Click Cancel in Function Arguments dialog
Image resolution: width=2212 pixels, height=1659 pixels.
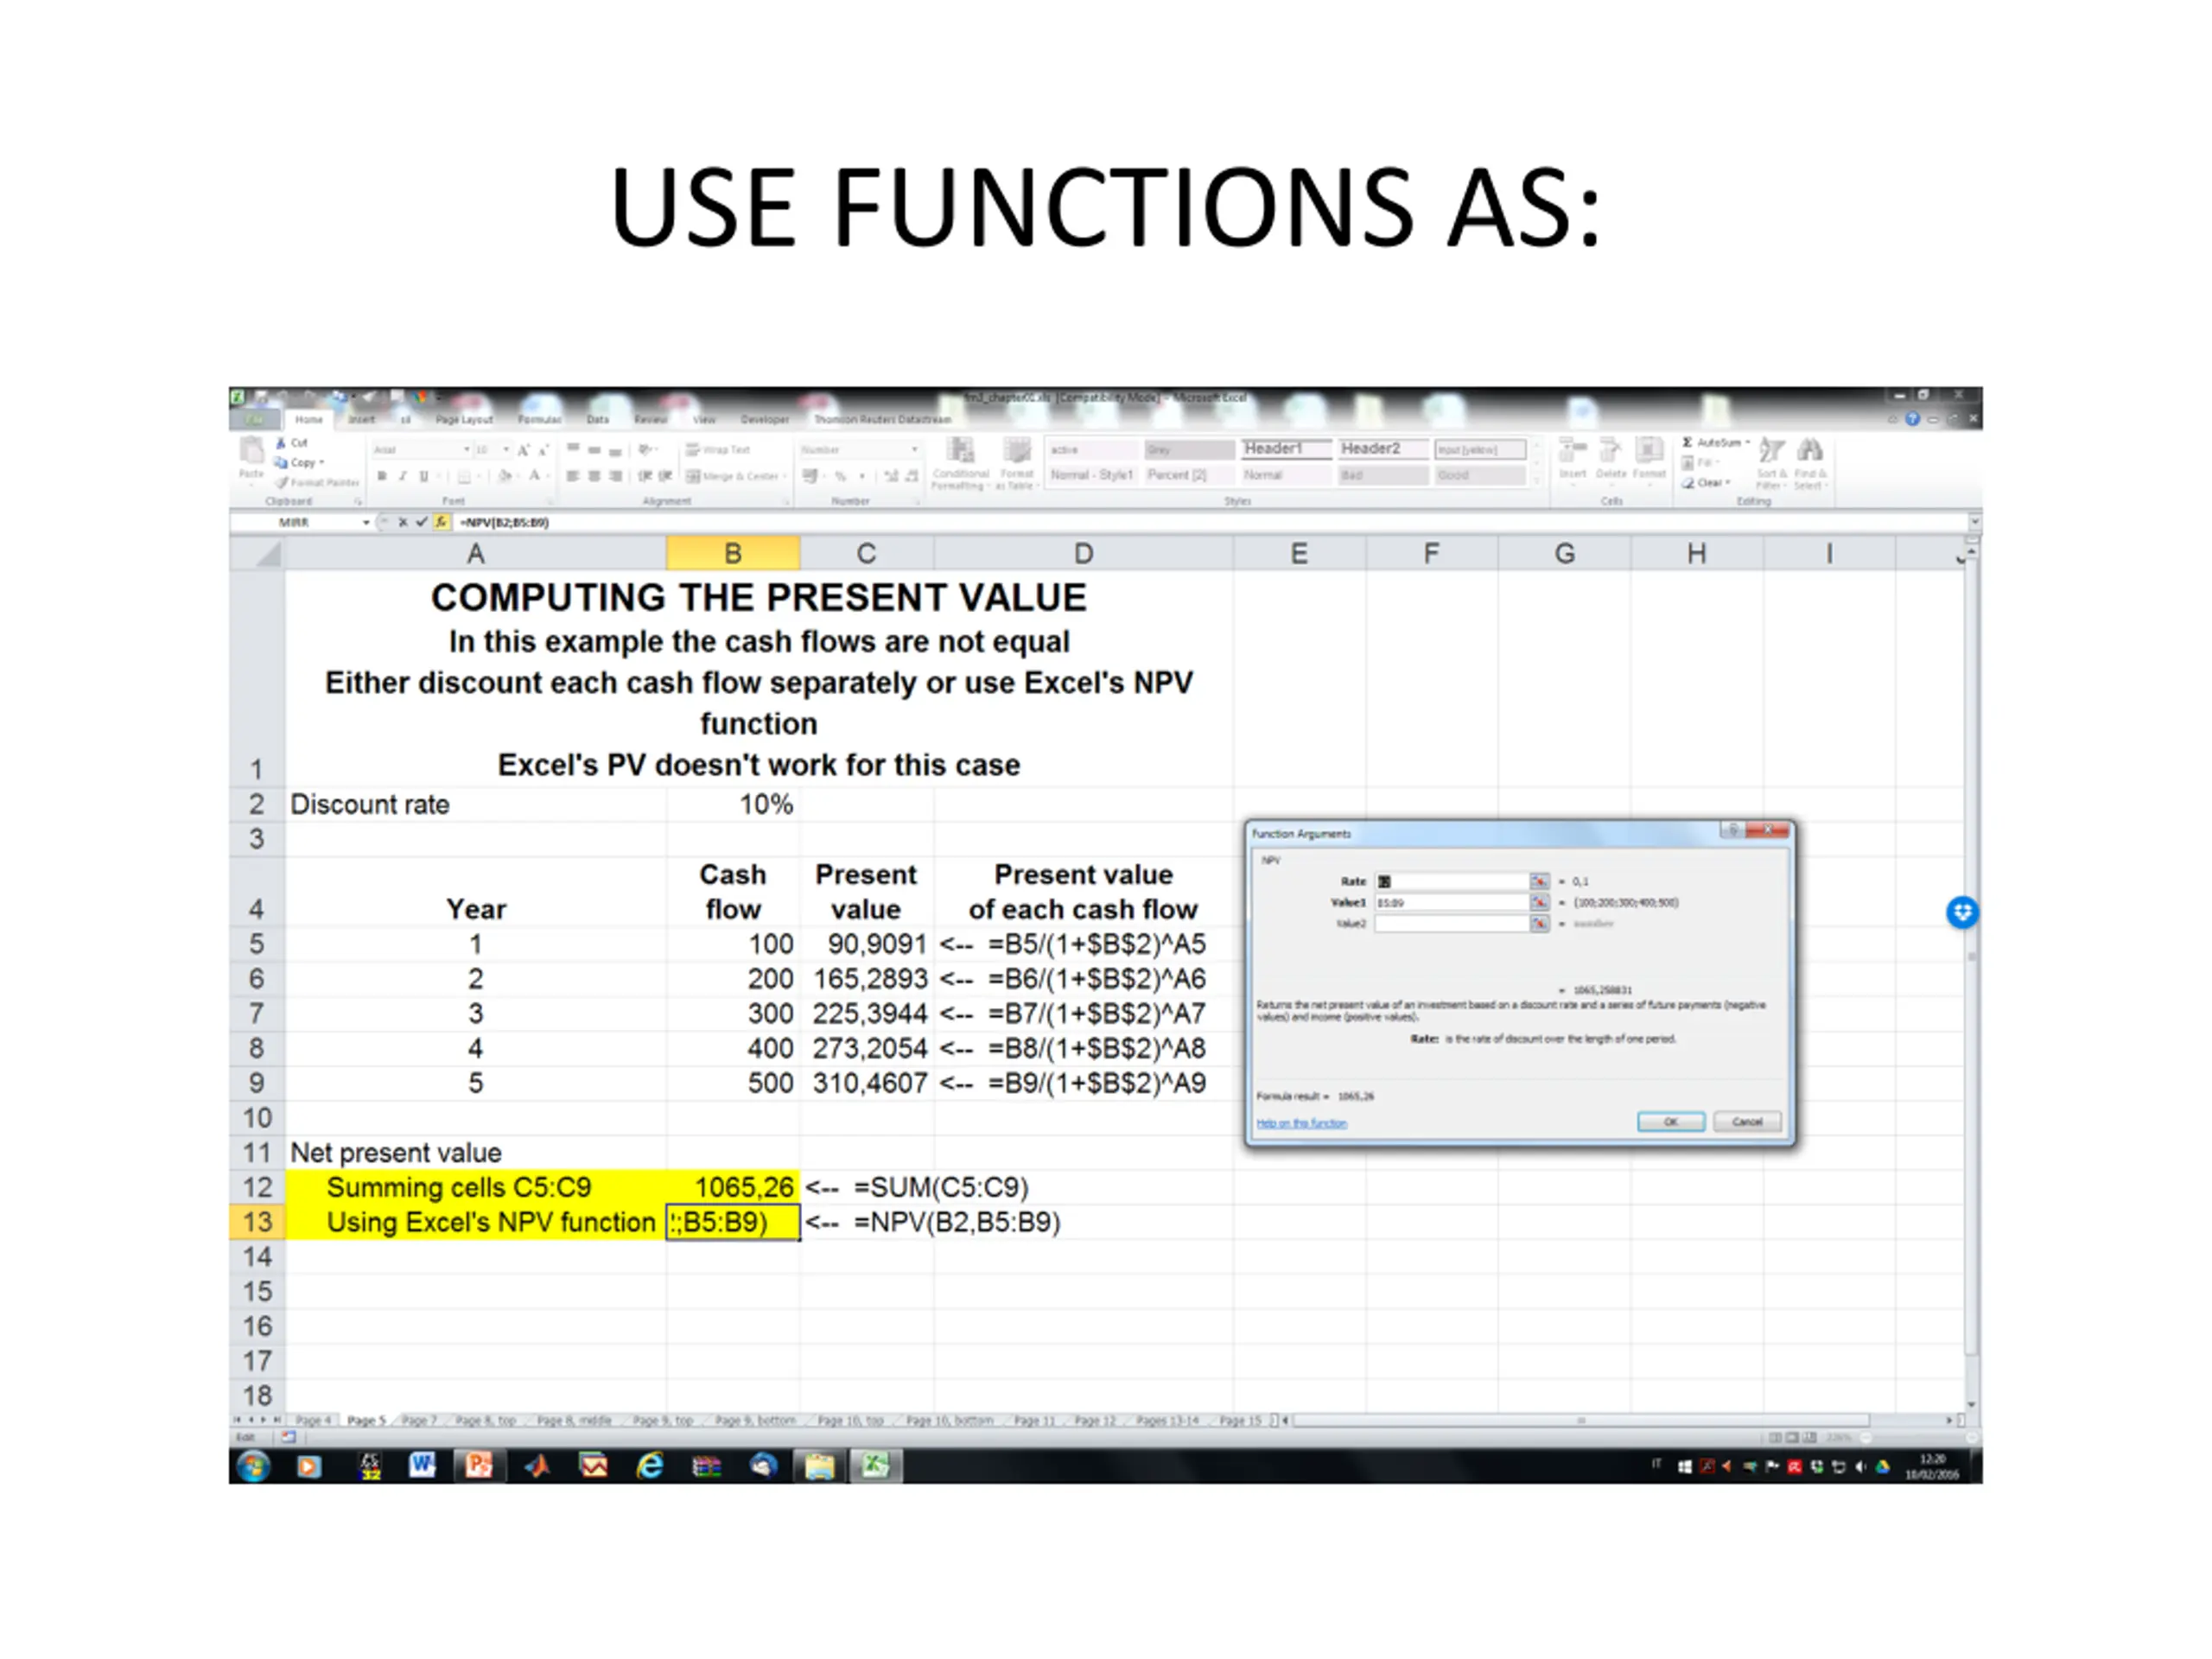[x=1747, y=1122]
